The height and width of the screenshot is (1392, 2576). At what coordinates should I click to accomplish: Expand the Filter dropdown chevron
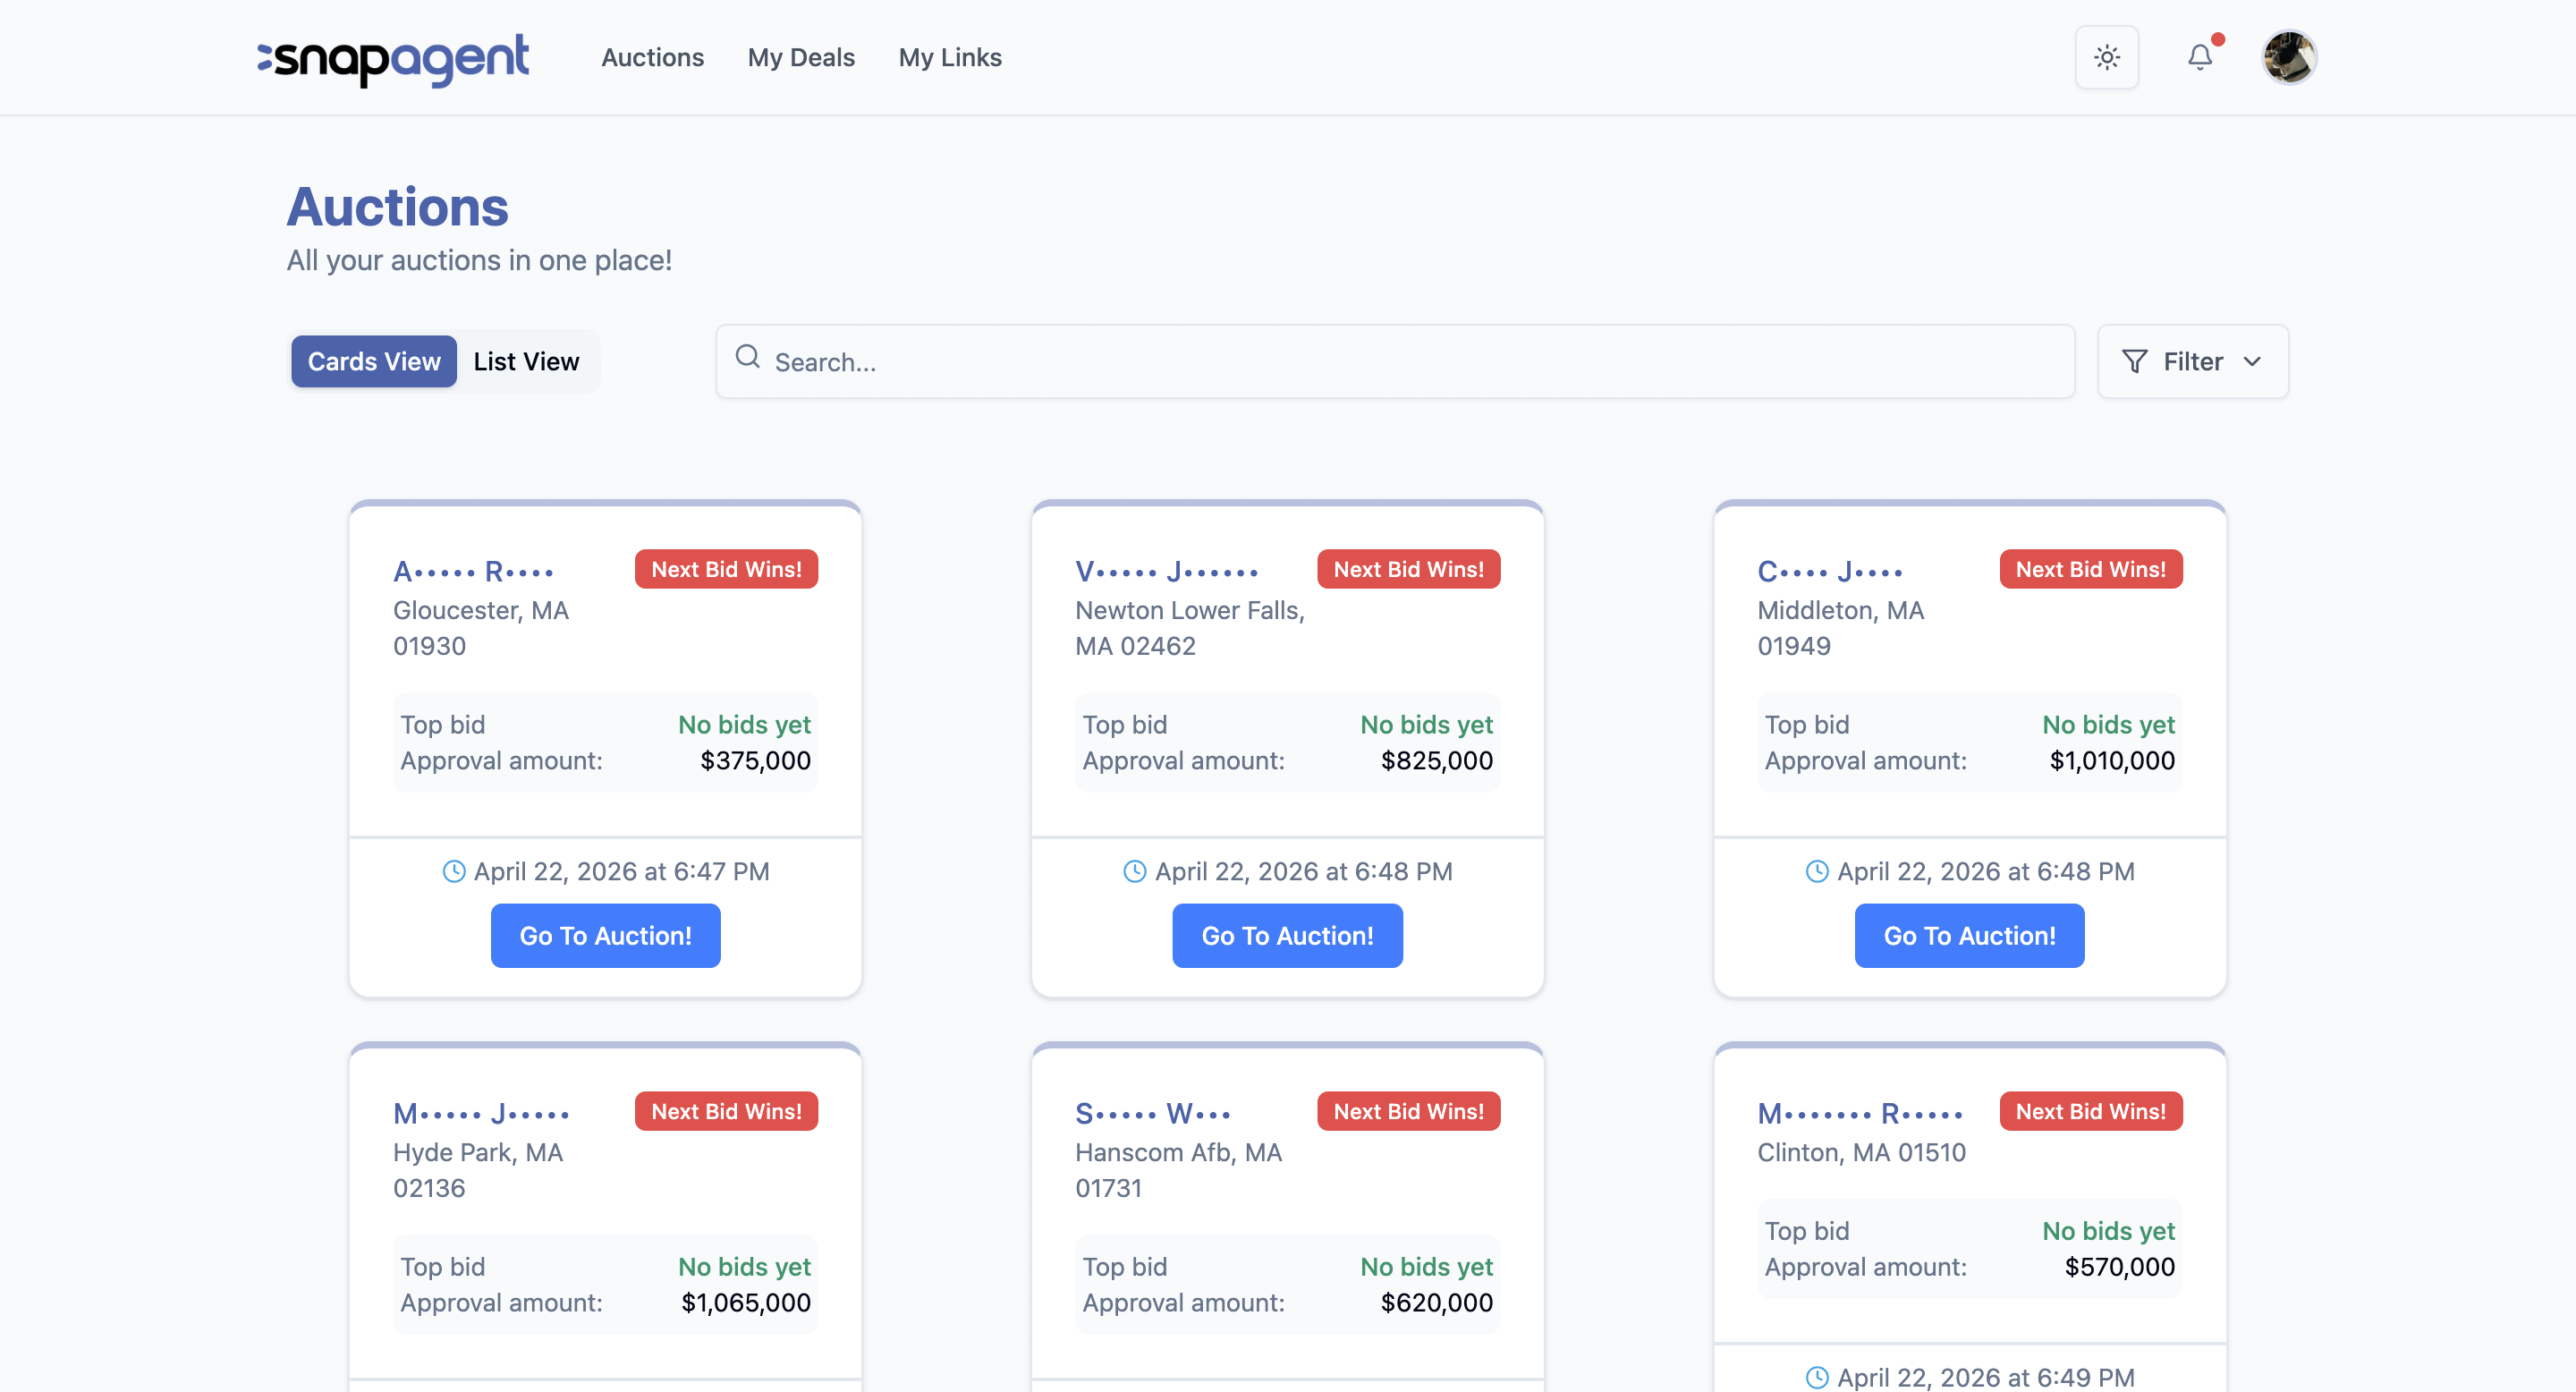point(2252,361)
